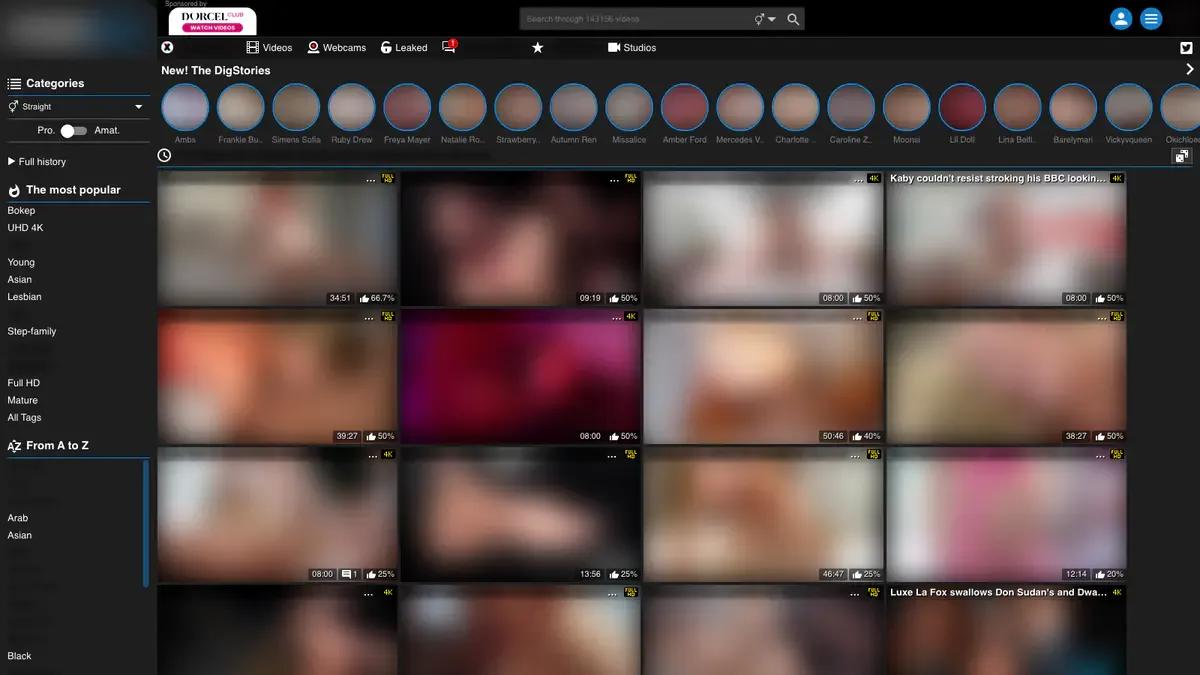Open options dots on the 39:27 video
Viewport: 1200px width, 675px height.
point(370,318)
